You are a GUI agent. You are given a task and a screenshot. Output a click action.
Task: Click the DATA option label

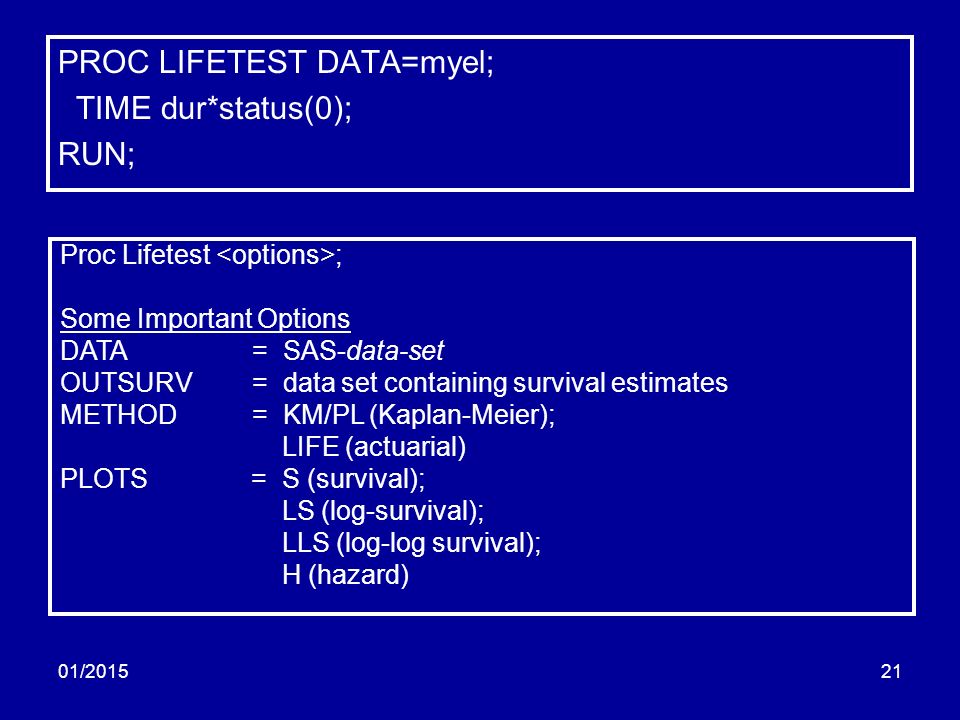click(94, 351)
